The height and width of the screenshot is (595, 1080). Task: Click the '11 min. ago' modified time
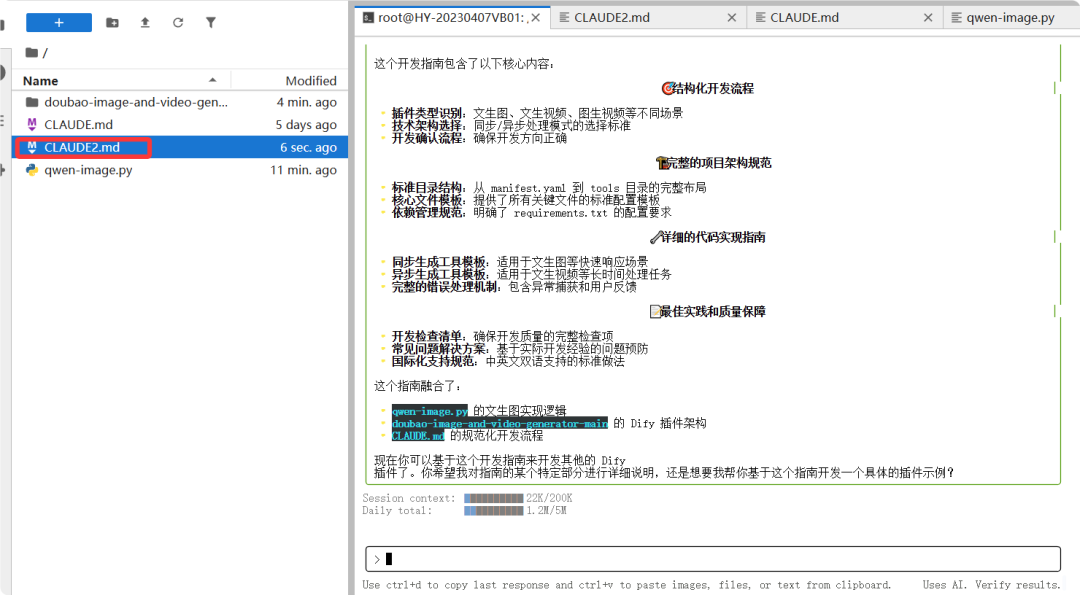(303, 170)
